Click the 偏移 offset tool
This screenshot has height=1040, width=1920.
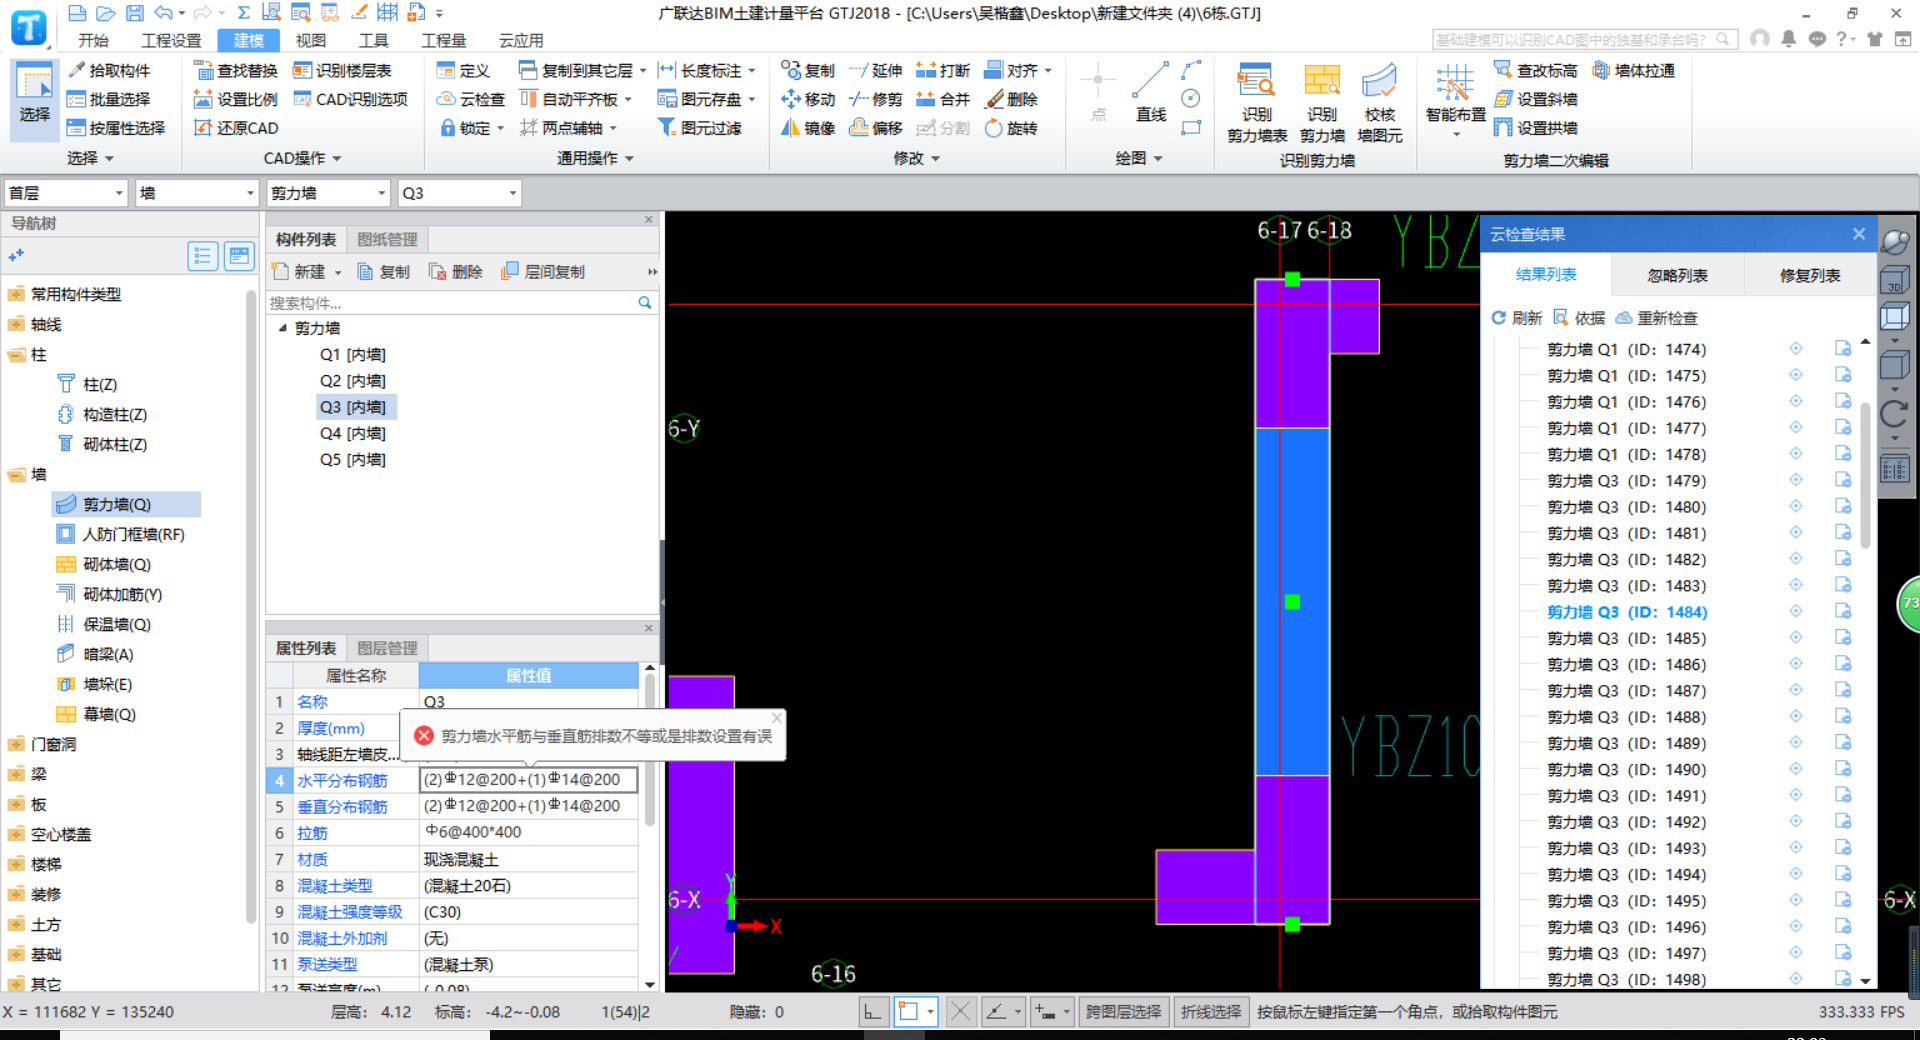pos(876,128)
